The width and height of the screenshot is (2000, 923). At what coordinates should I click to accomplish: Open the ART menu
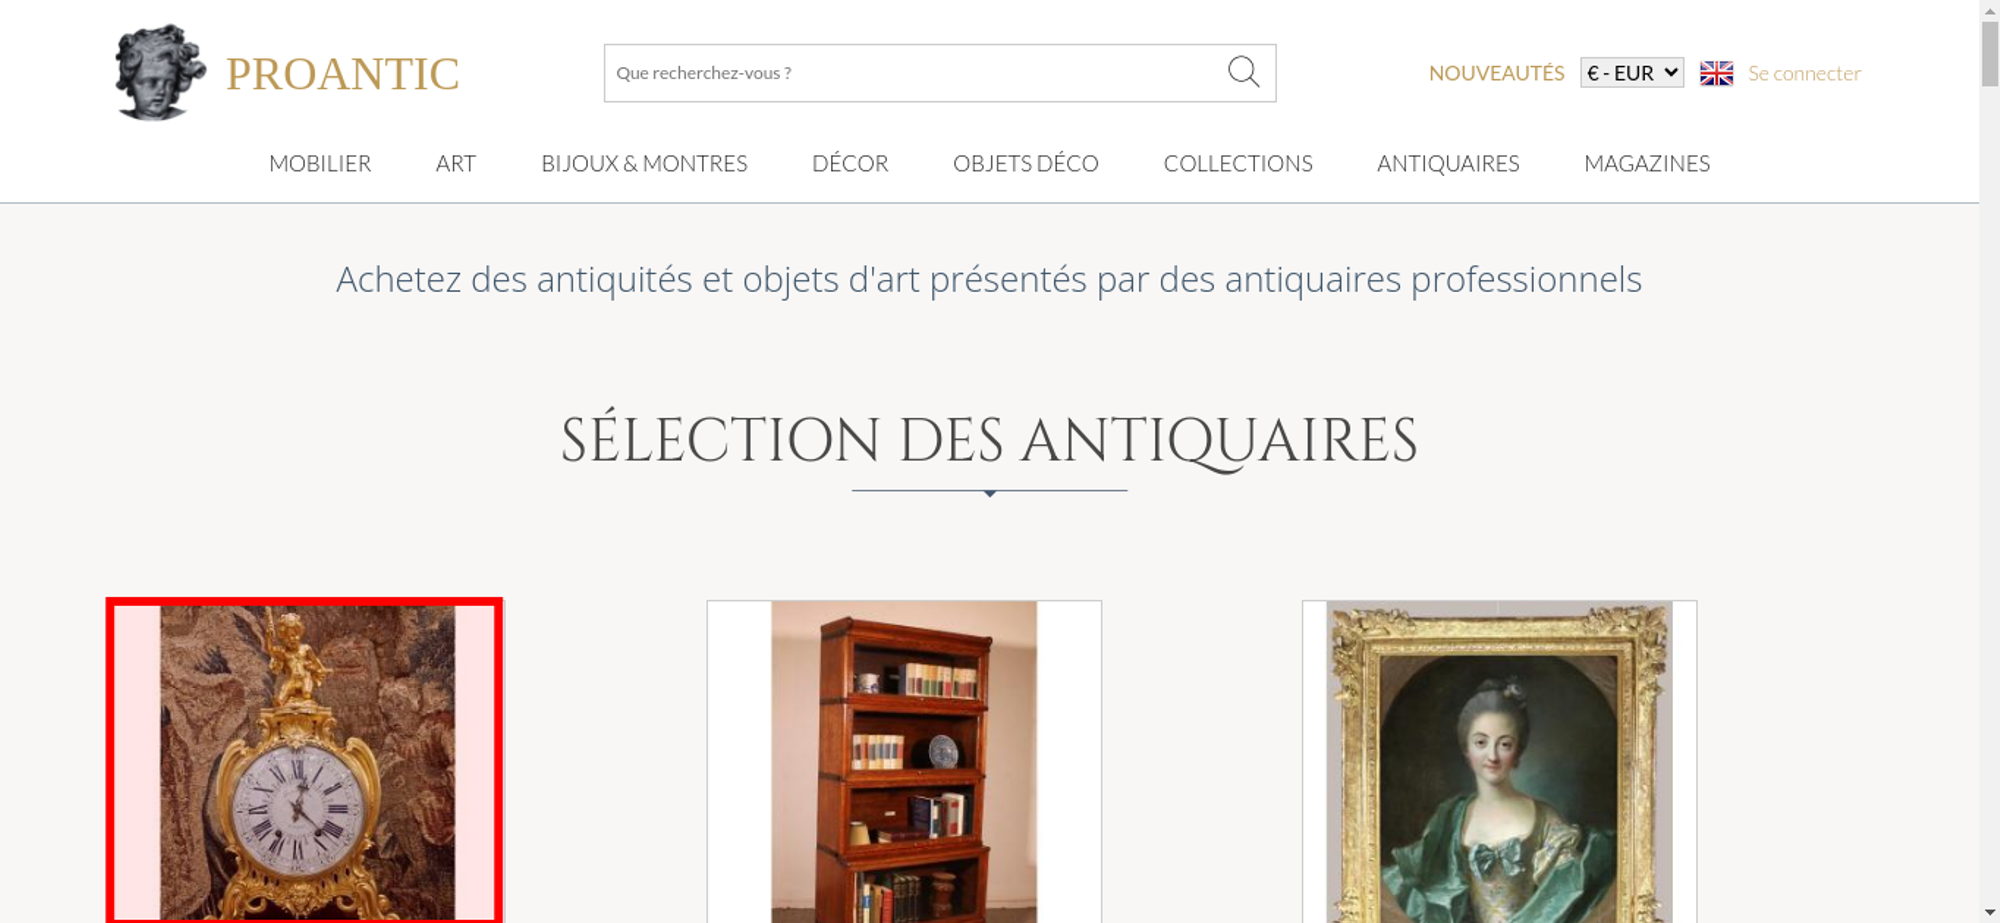tap(456, 163)
